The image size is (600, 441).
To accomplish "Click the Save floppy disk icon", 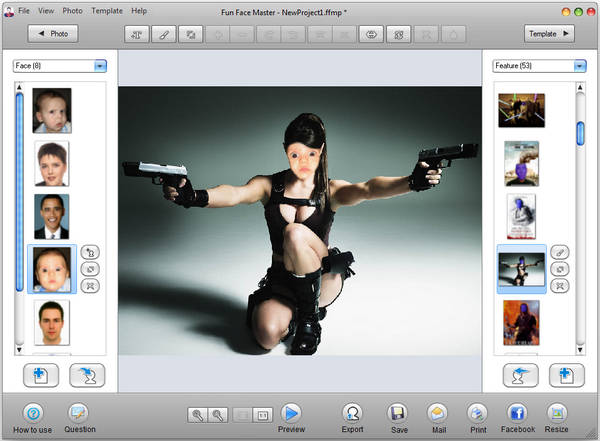I will (398, 412).
